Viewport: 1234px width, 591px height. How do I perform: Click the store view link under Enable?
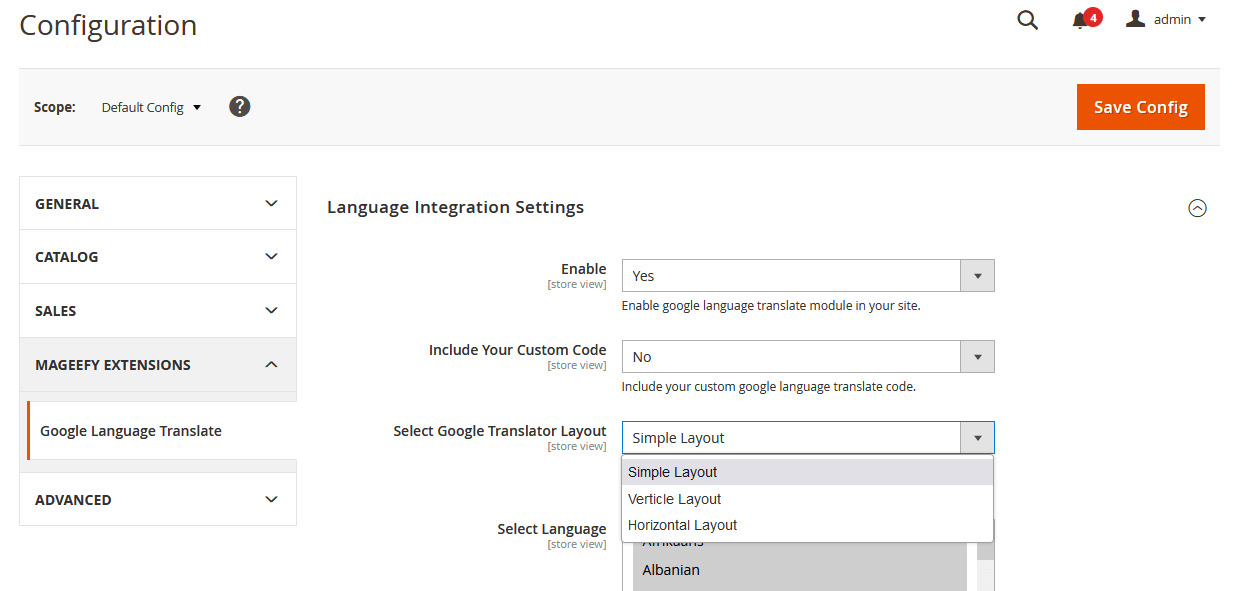577,284
